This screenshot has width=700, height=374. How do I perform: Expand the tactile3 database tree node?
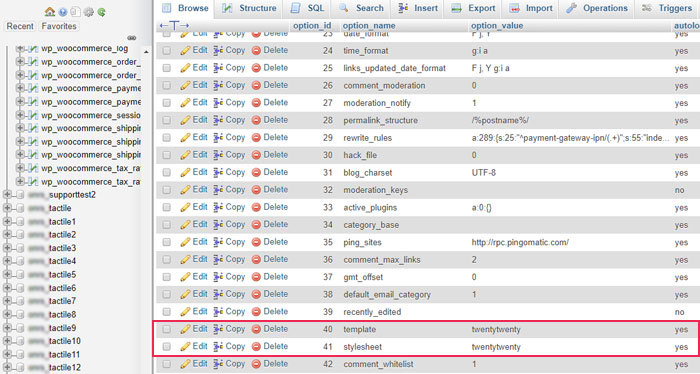pos(7,248)
